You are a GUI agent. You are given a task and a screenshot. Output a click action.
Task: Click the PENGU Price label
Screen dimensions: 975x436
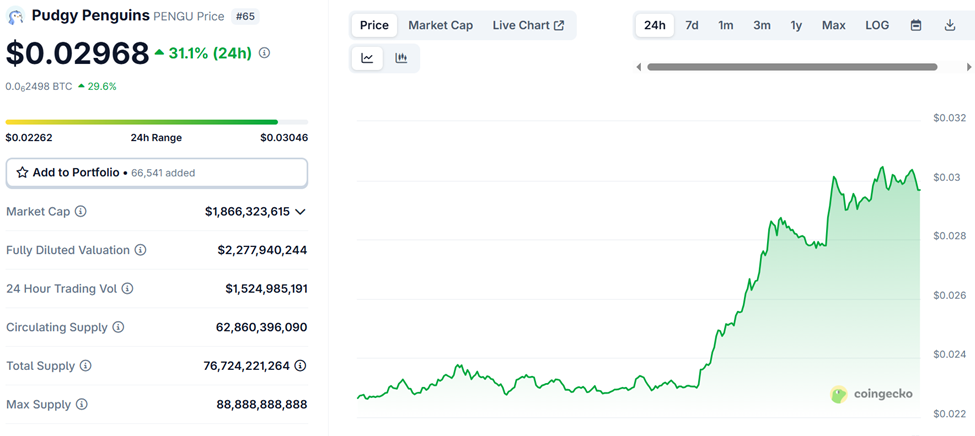pyautogui.click(x=189, y=17)
